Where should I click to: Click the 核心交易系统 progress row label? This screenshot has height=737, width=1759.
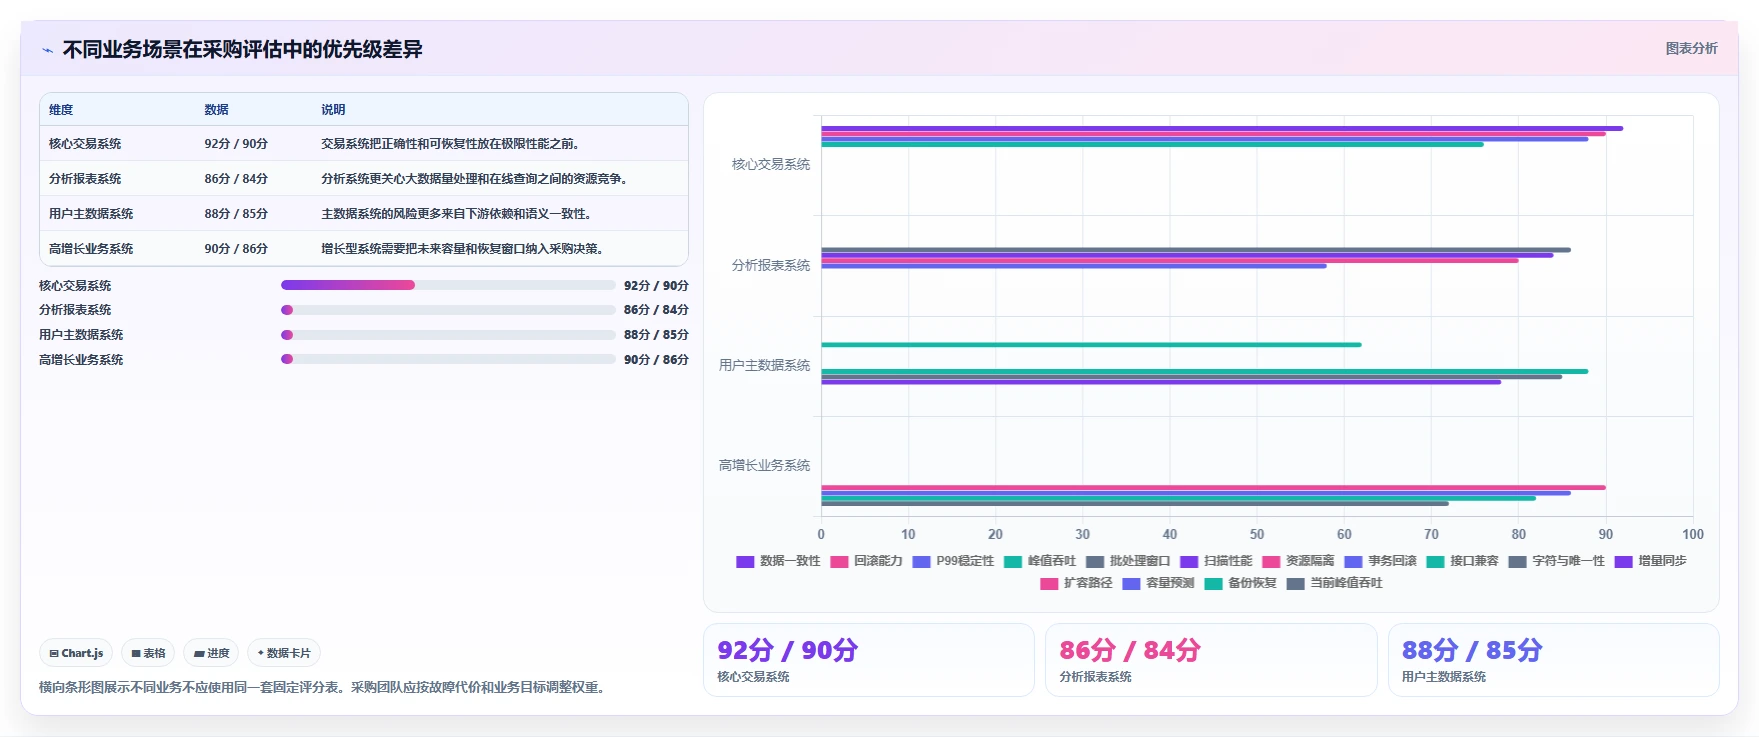click(x=75, y=286)
